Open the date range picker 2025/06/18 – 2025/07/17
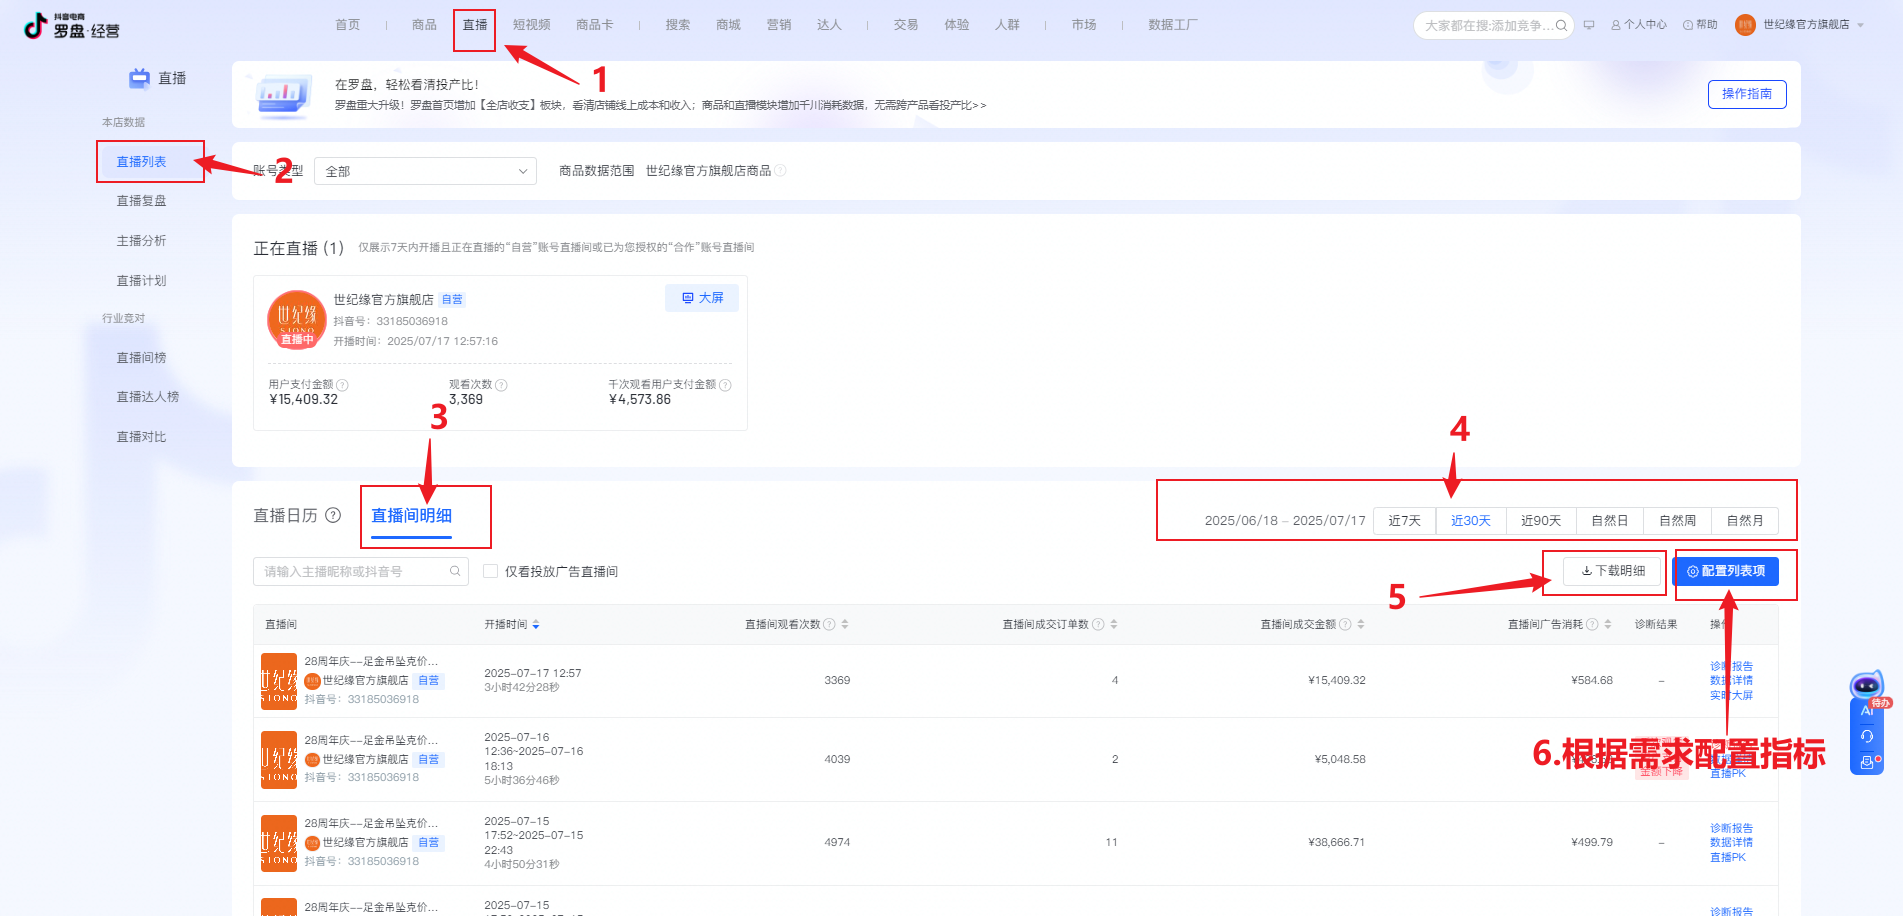 click(1284, 520)
